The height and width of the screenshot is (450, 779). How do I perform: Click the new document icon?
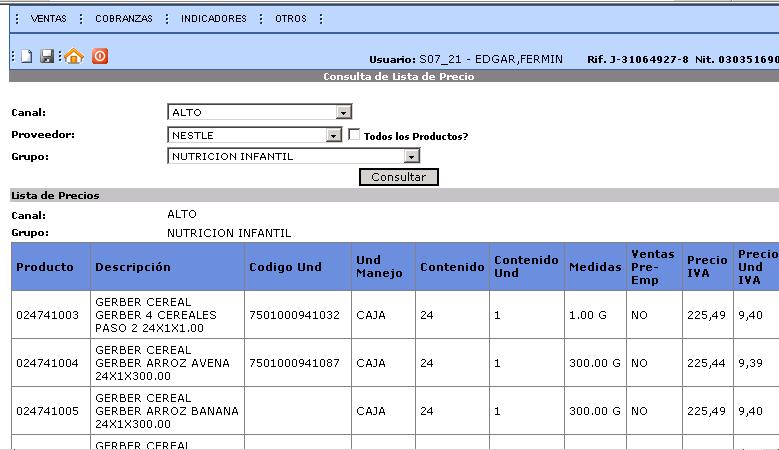tap(27, 57)
